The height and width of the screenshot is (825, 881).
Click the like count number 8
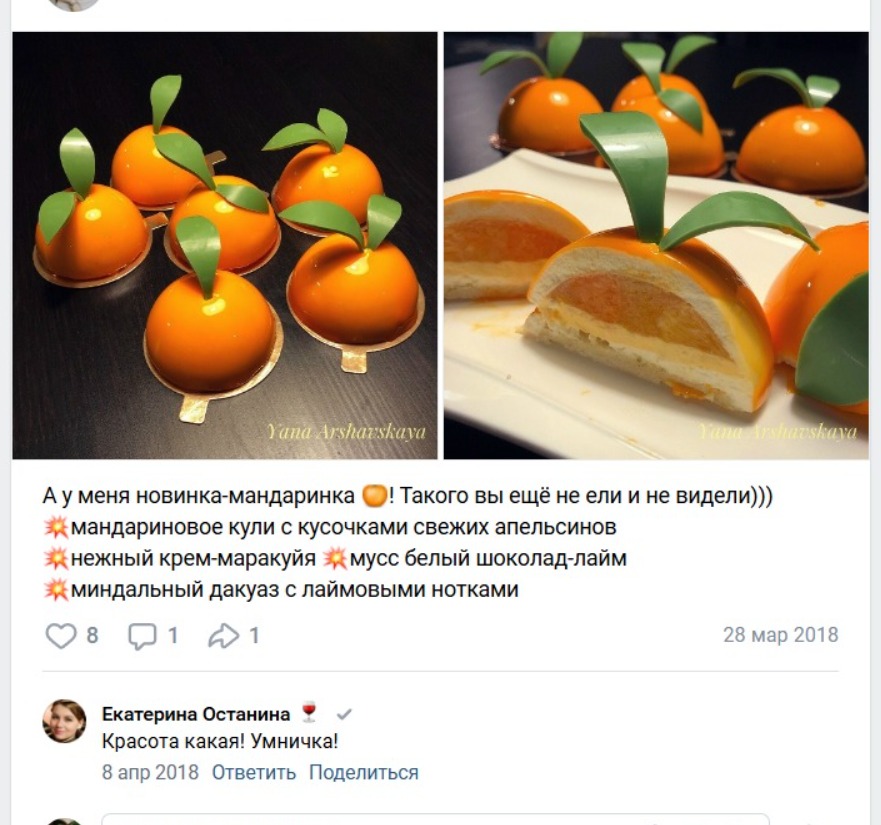[x=92, y=636]
